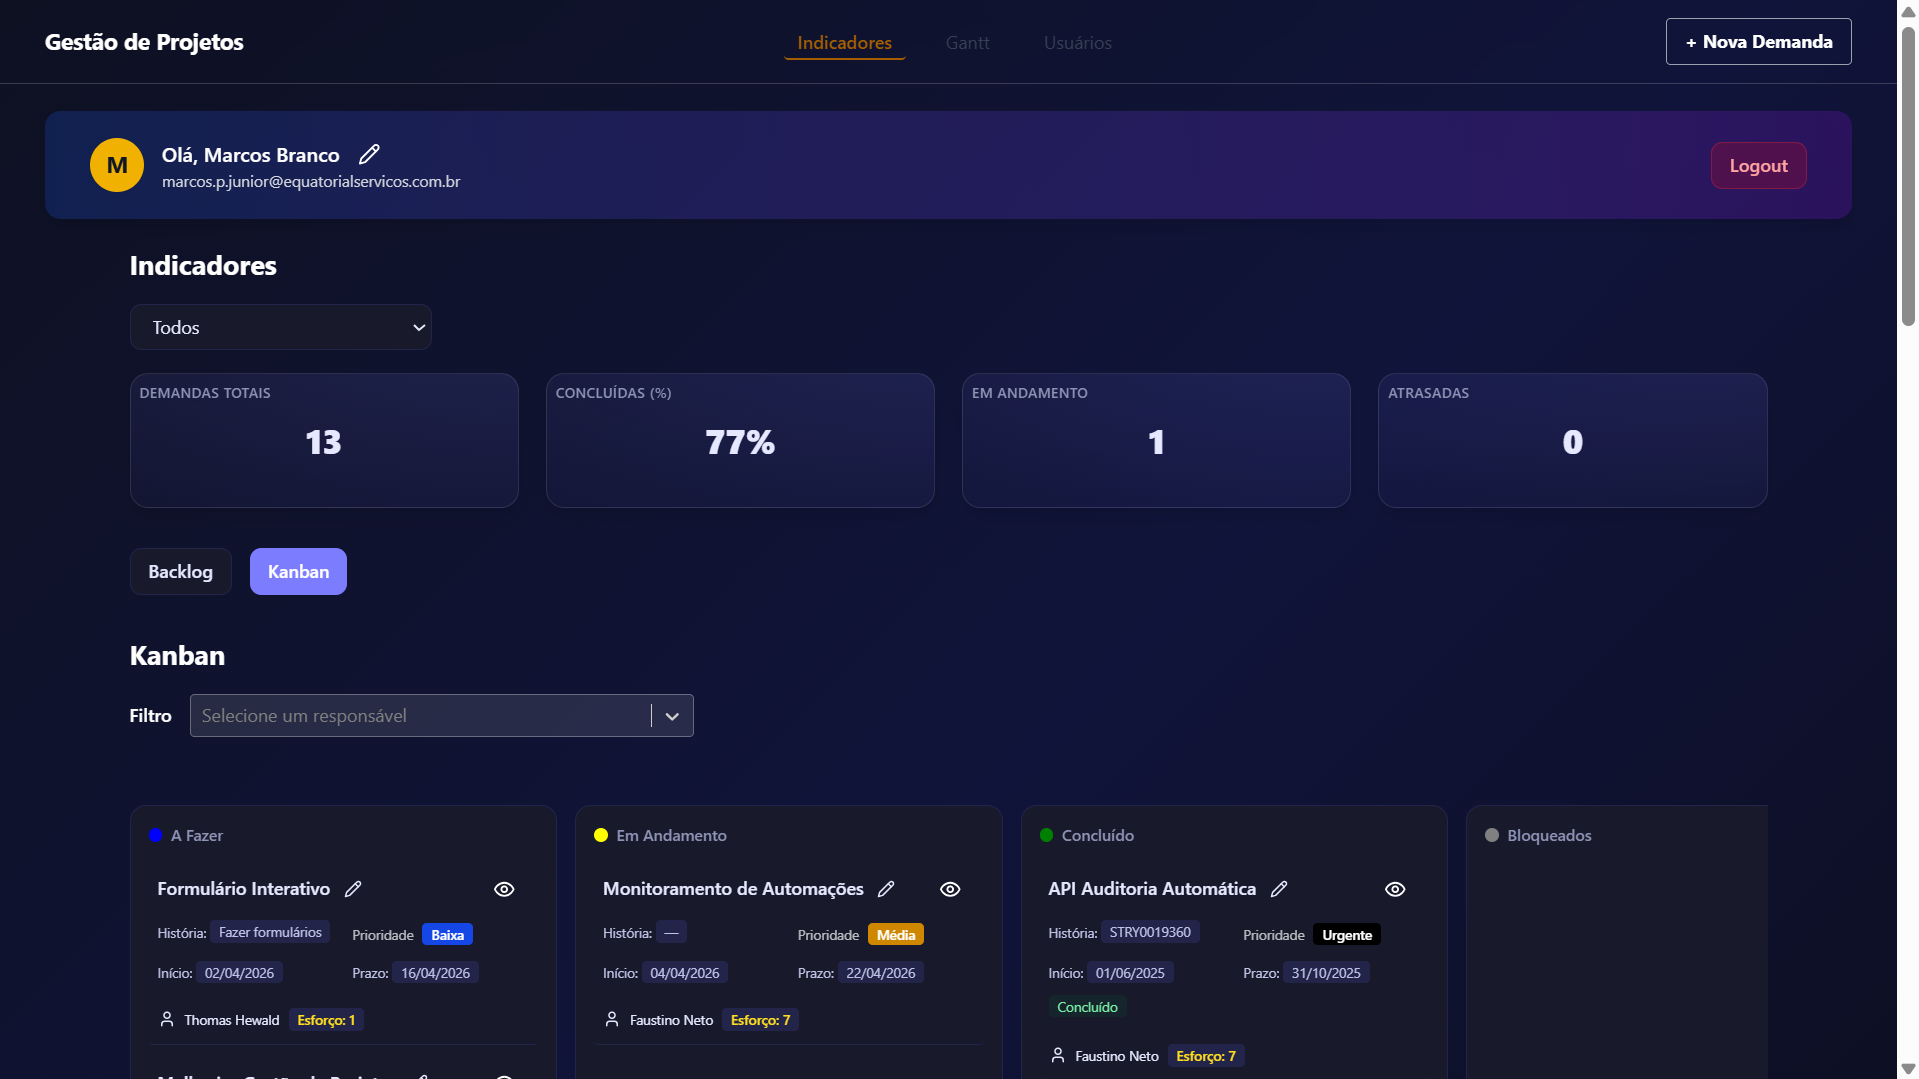
Task: Open the Usuários tab
Action: pos(1078,43)
